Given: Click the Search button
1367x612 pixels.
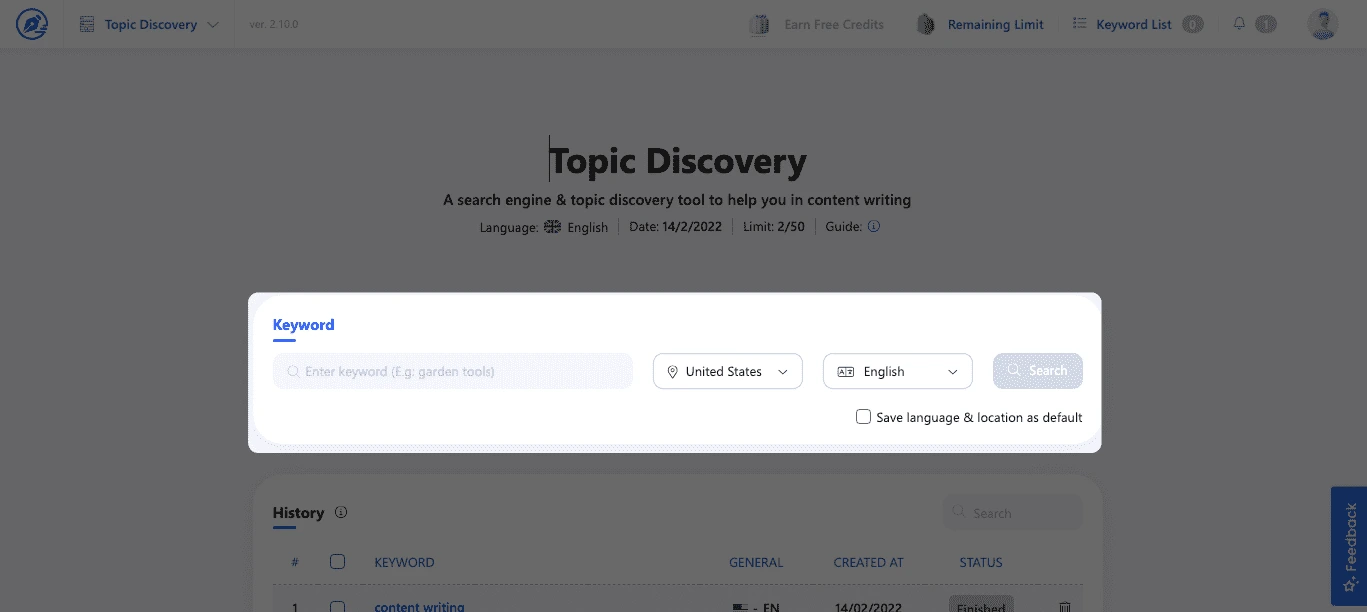Looking at the screenshot, I should pyautogui.click(x=1038, y=371).
